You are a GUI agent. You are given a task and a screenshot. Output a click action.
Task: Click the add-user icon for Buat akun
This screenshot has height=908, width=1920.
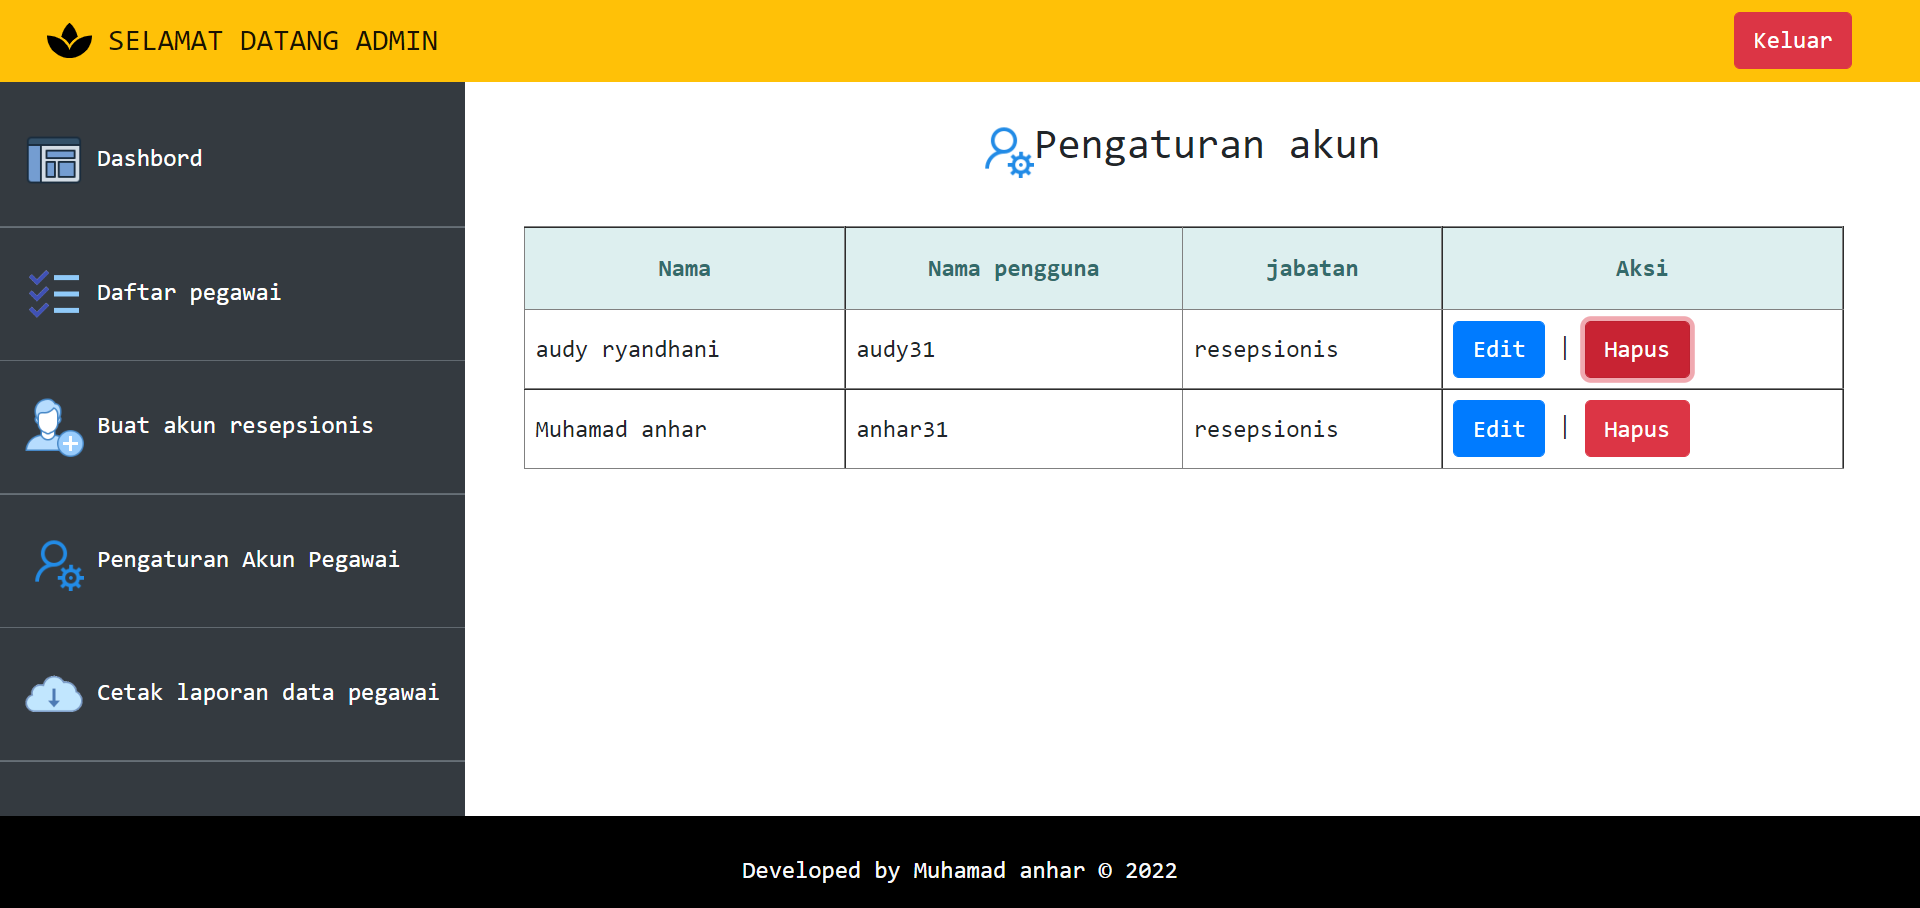point(54,427)
